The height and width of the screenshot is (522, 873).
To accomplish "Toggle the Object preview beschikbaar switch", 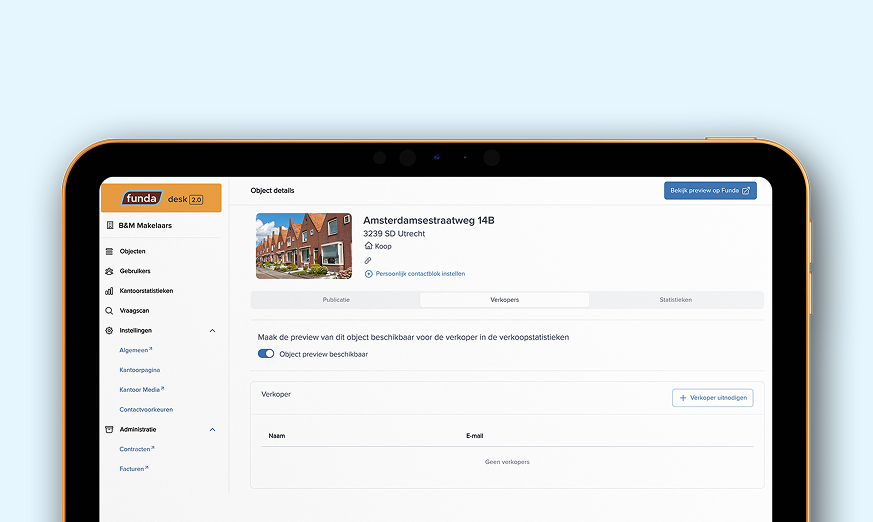I will 266,354.
